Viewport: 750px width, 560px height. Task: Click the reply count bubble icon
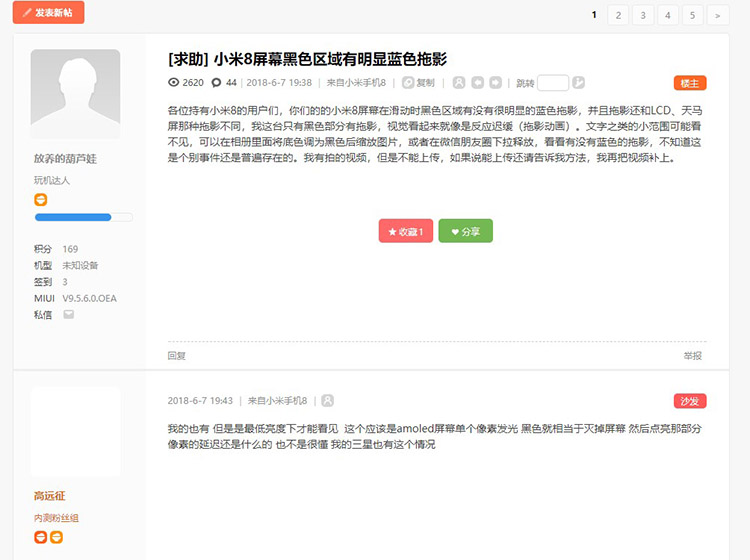pyautogui.click(x=216, y=83)
